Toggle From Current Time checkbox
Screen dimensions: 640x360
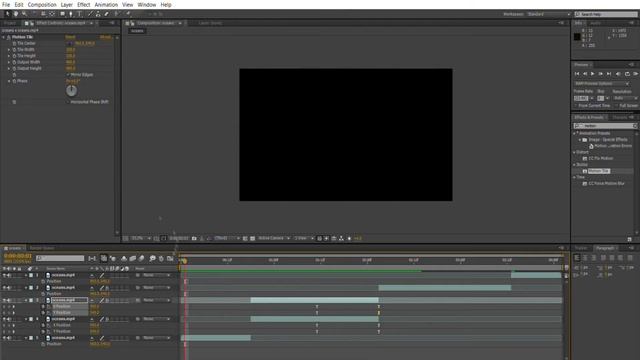(576, 106)
